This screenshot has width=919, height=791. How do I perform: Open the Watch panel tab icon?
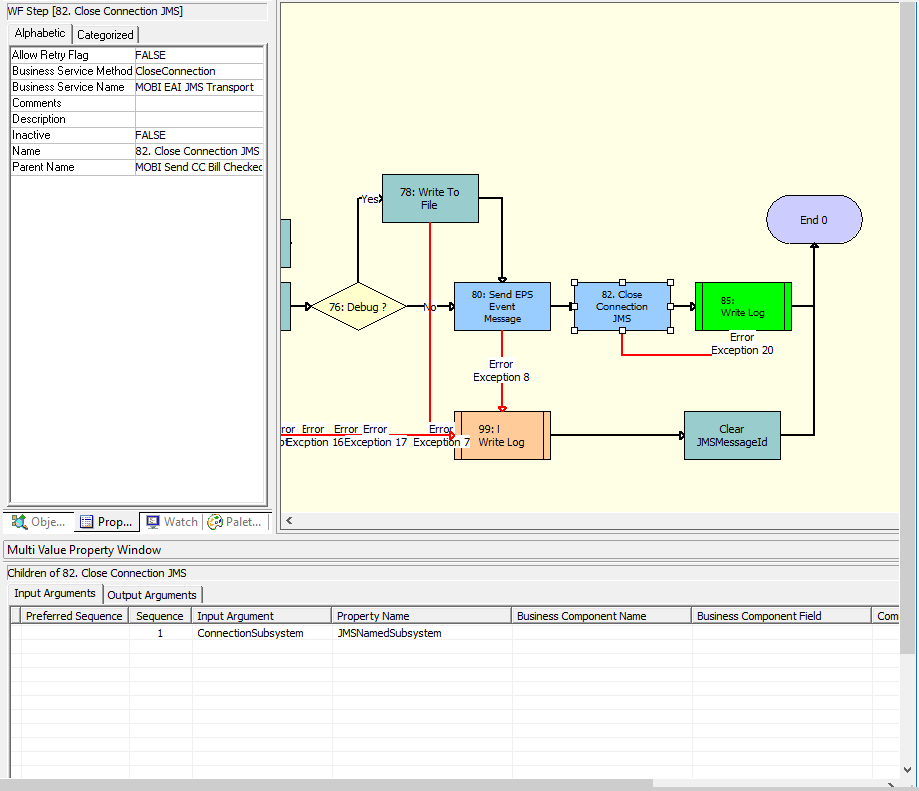[x=153, y=521]
